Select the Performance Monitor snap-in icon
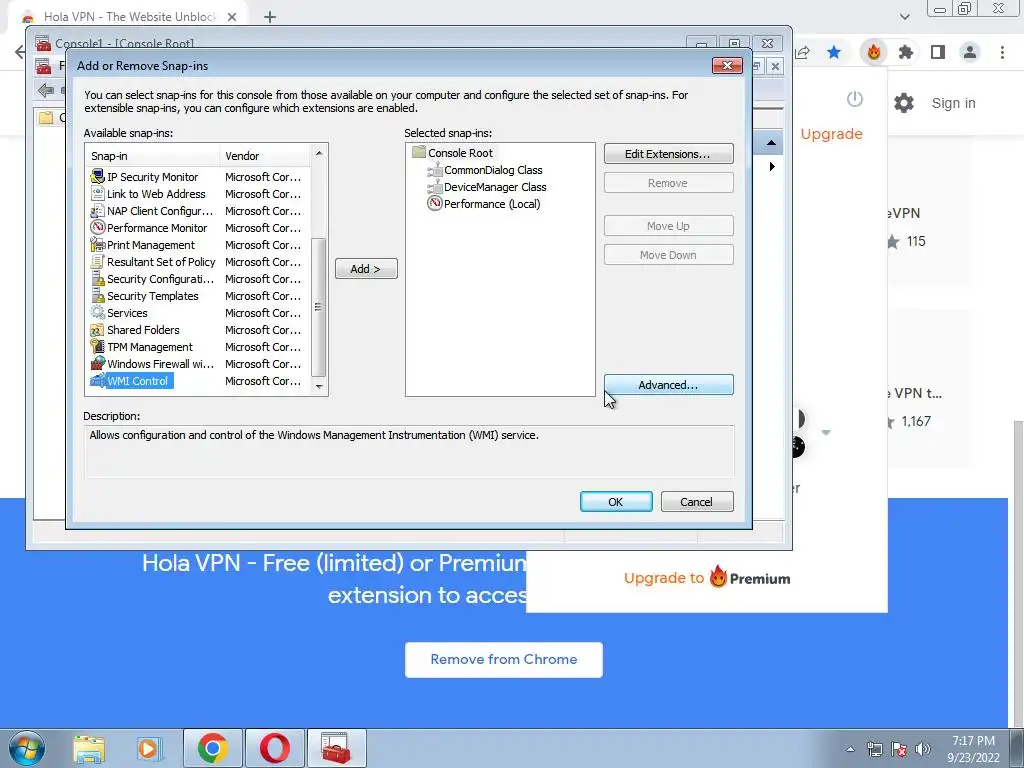 pyautogui.click(x=97, y=227)
